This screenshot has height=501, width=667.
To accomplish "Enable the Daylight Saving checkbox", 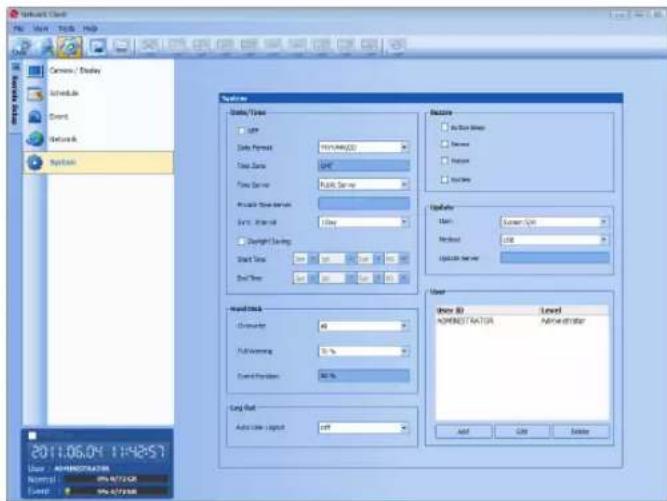I will pyautogui.click(x=242, y=242).
